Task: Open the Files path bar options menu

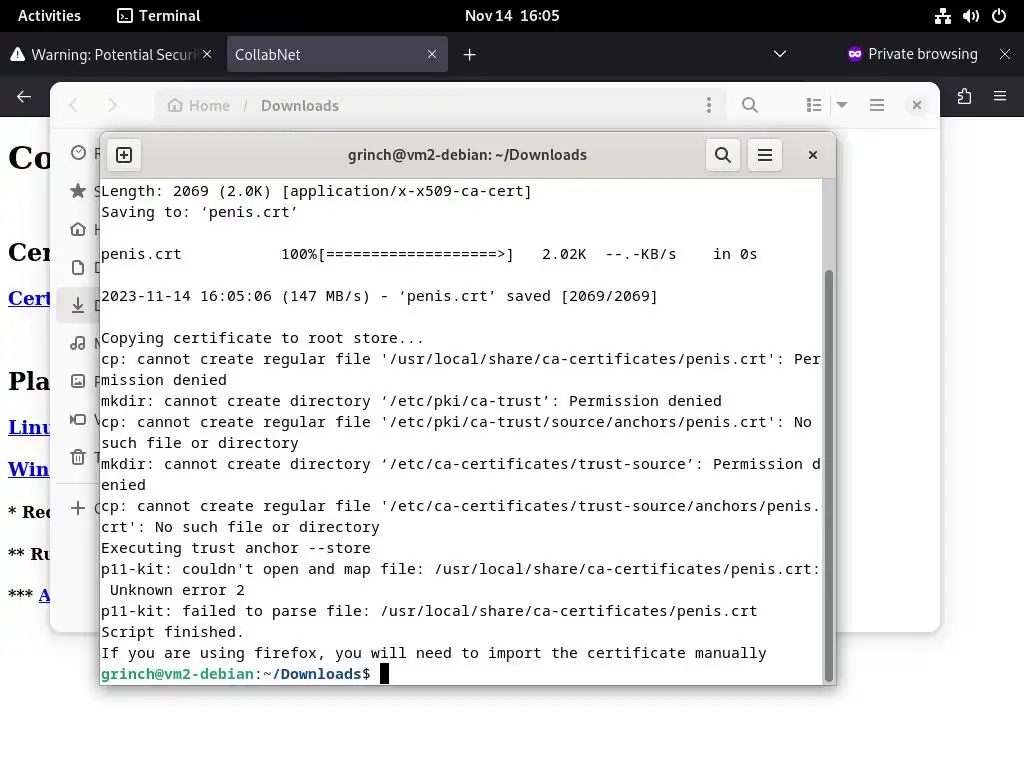Action: click(x=709, y=105)
